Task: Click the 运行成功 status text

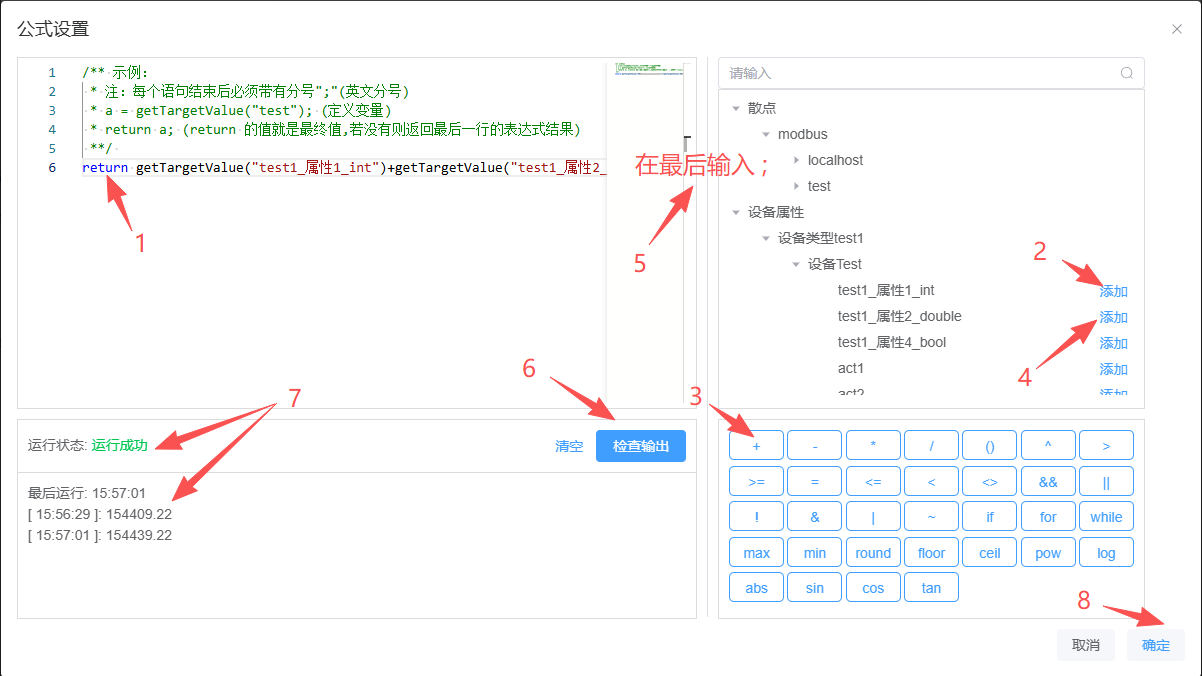Action: click(119, 445)
